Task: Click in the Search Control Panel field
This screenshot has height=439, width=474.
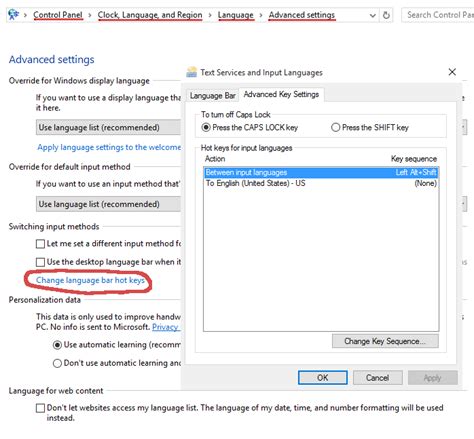Action: pos(438,15)
